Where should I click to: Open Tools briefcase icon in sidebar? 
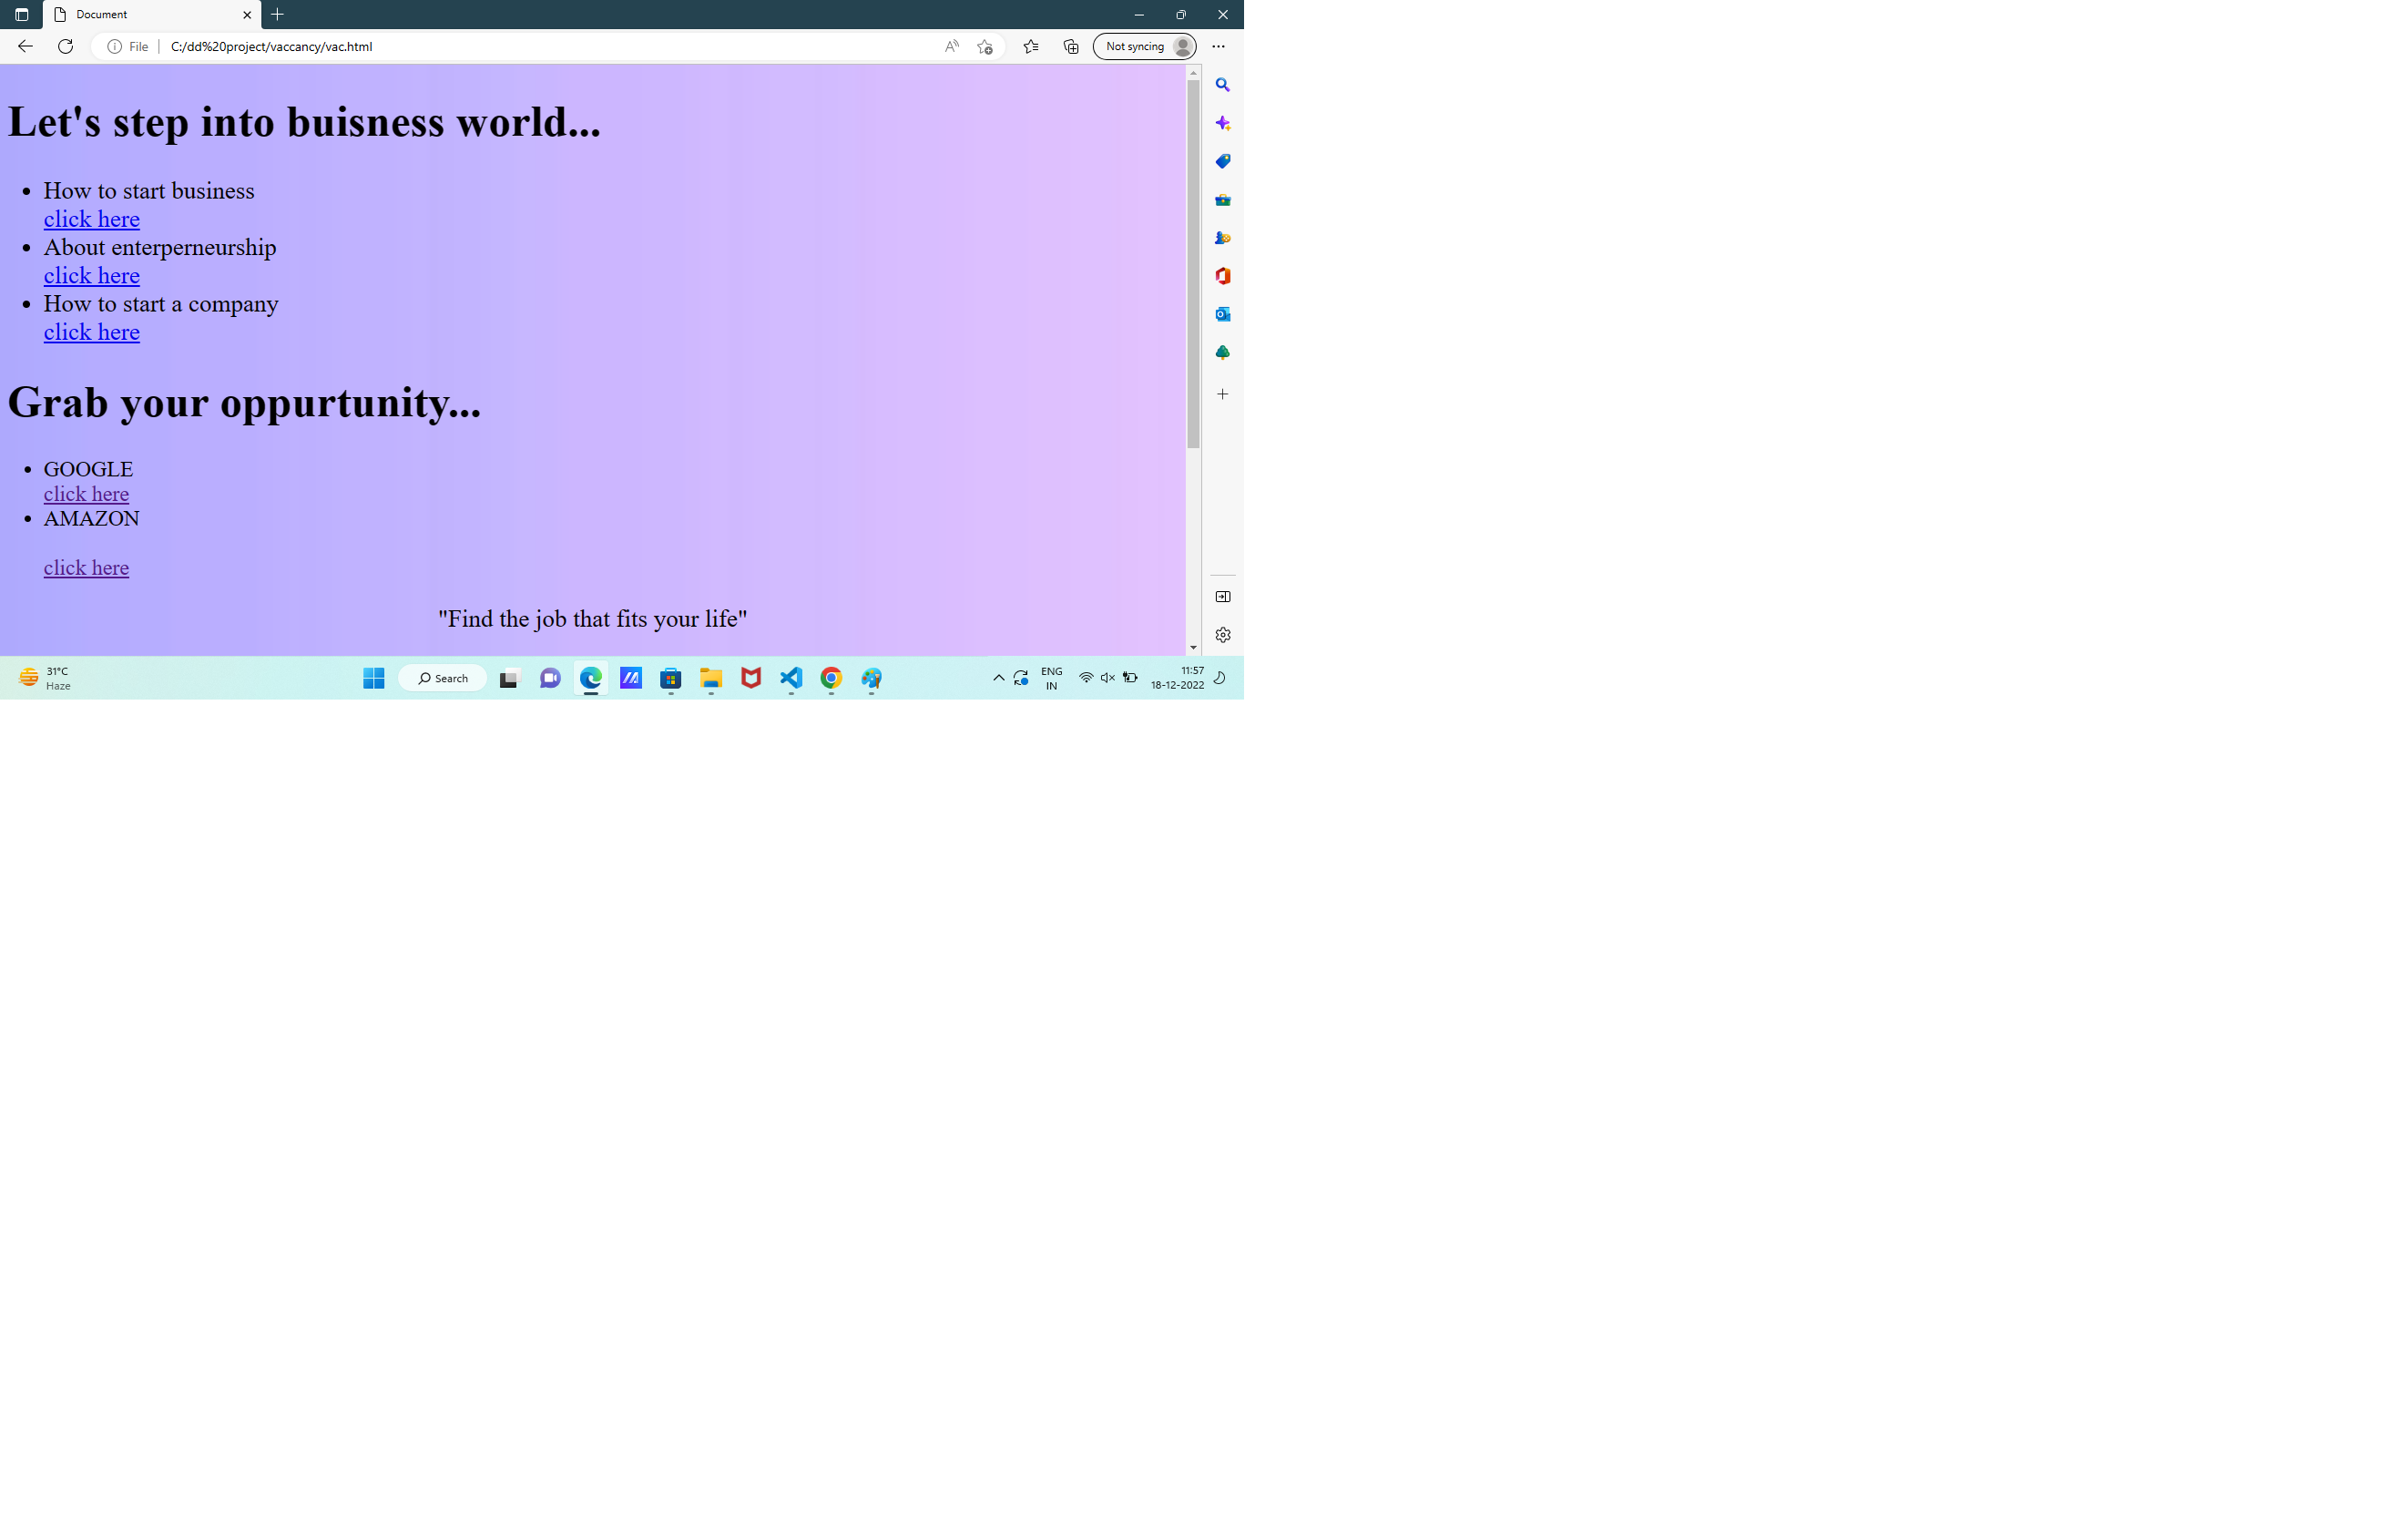point(1222,200)
